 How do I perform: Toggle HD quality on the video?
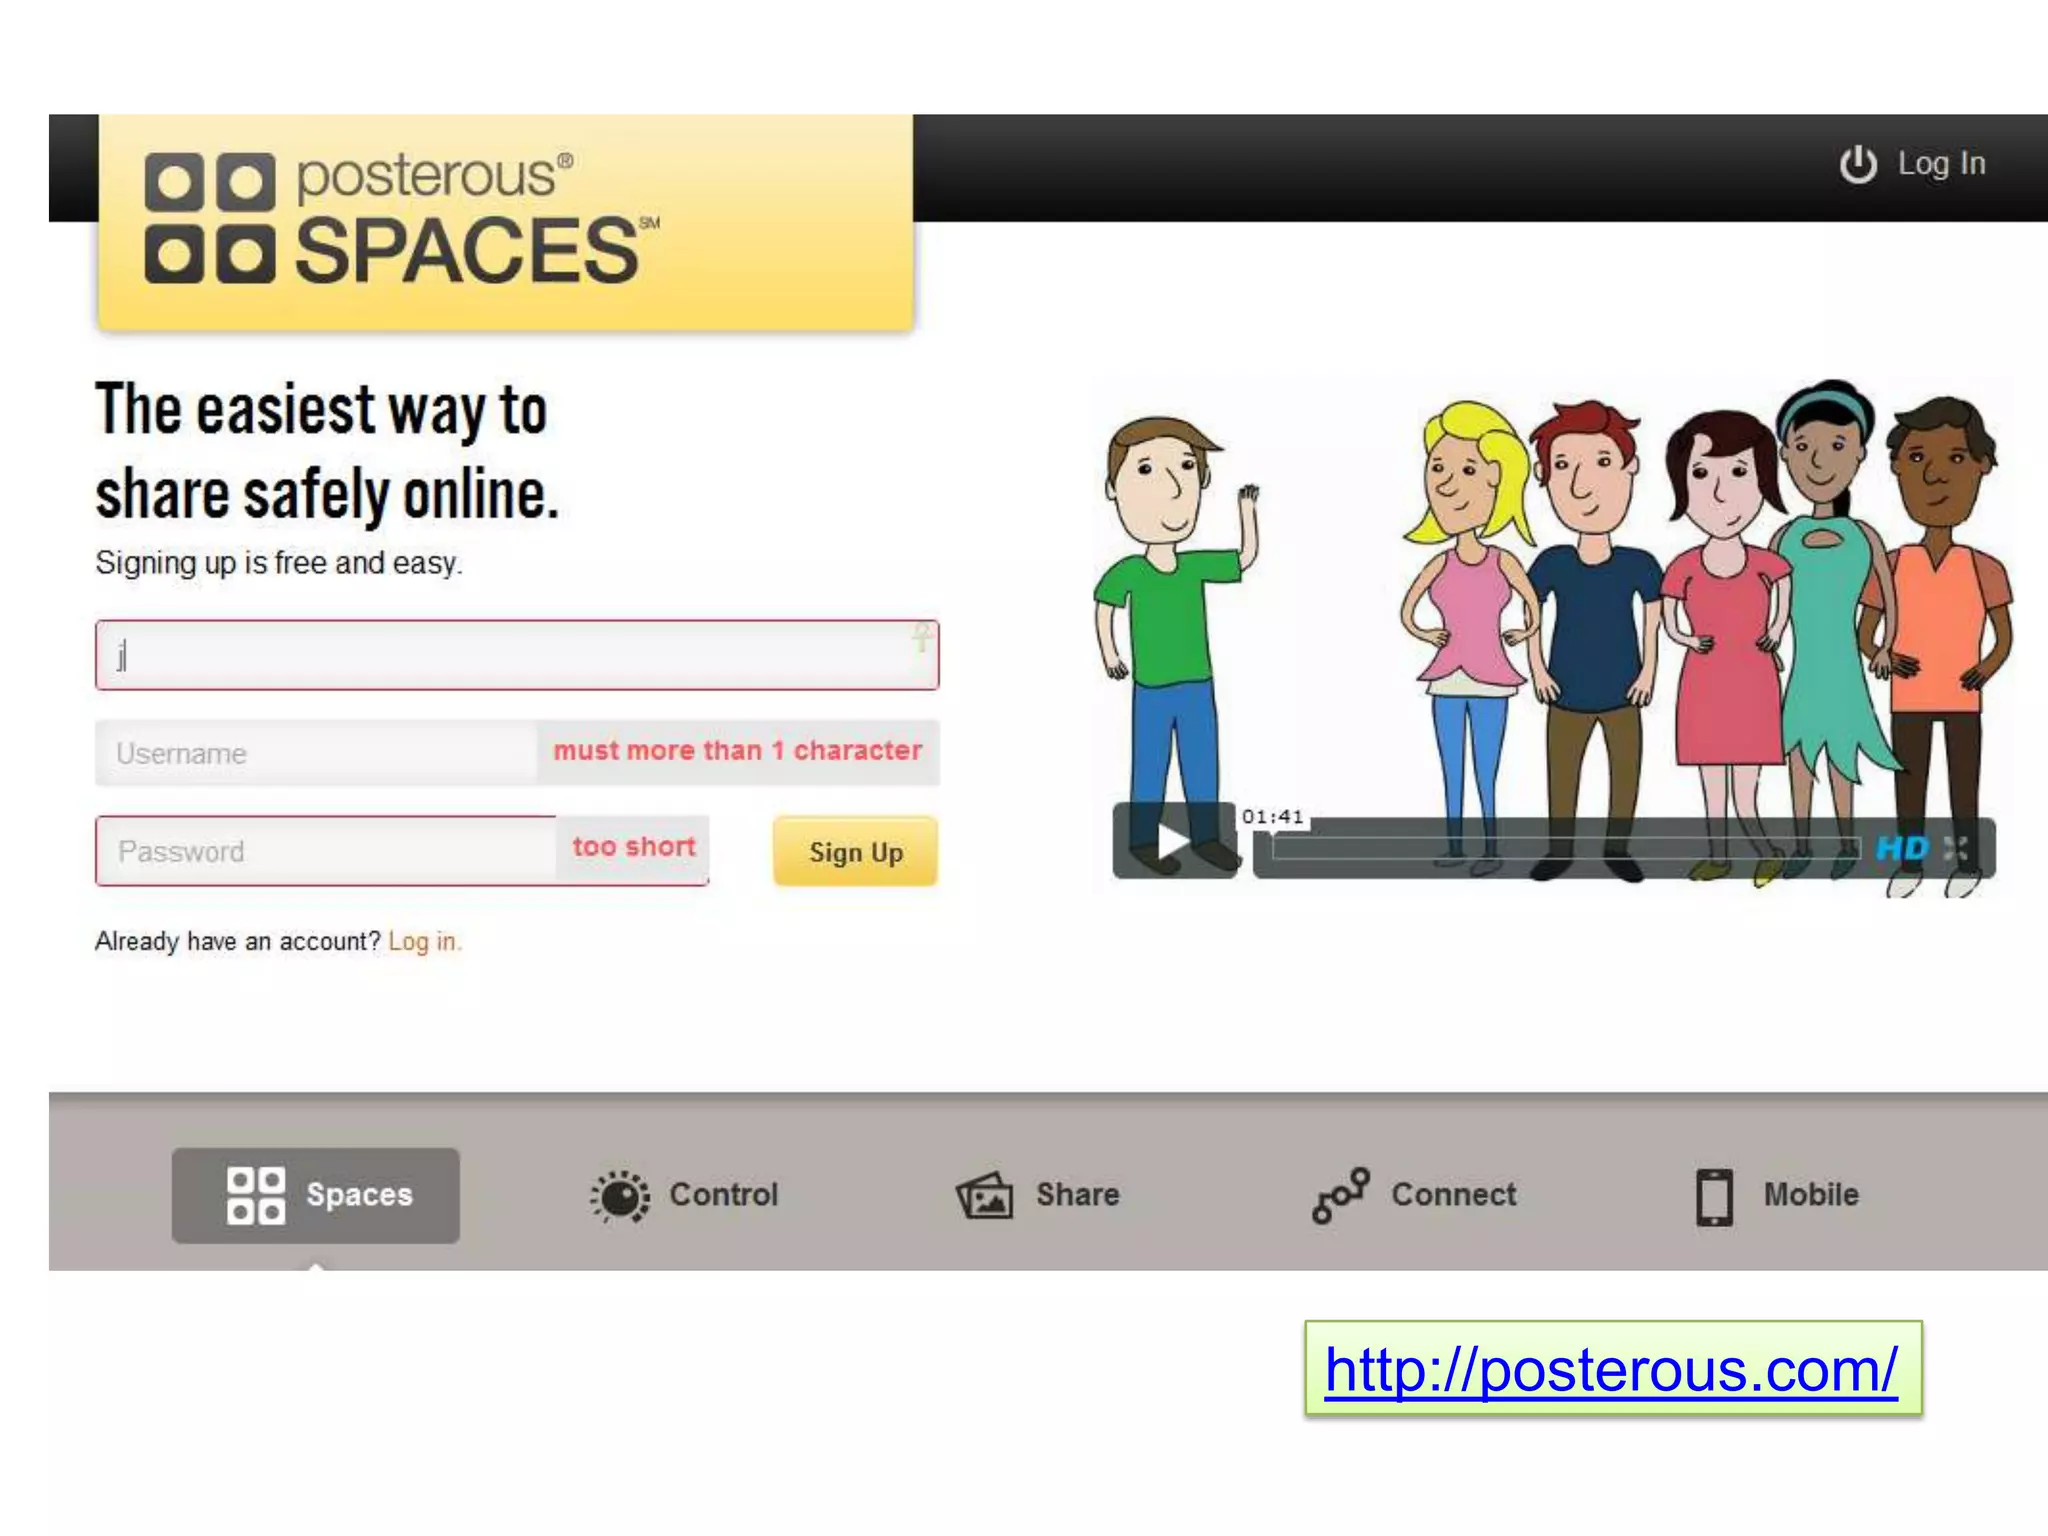click(1901, 849)
